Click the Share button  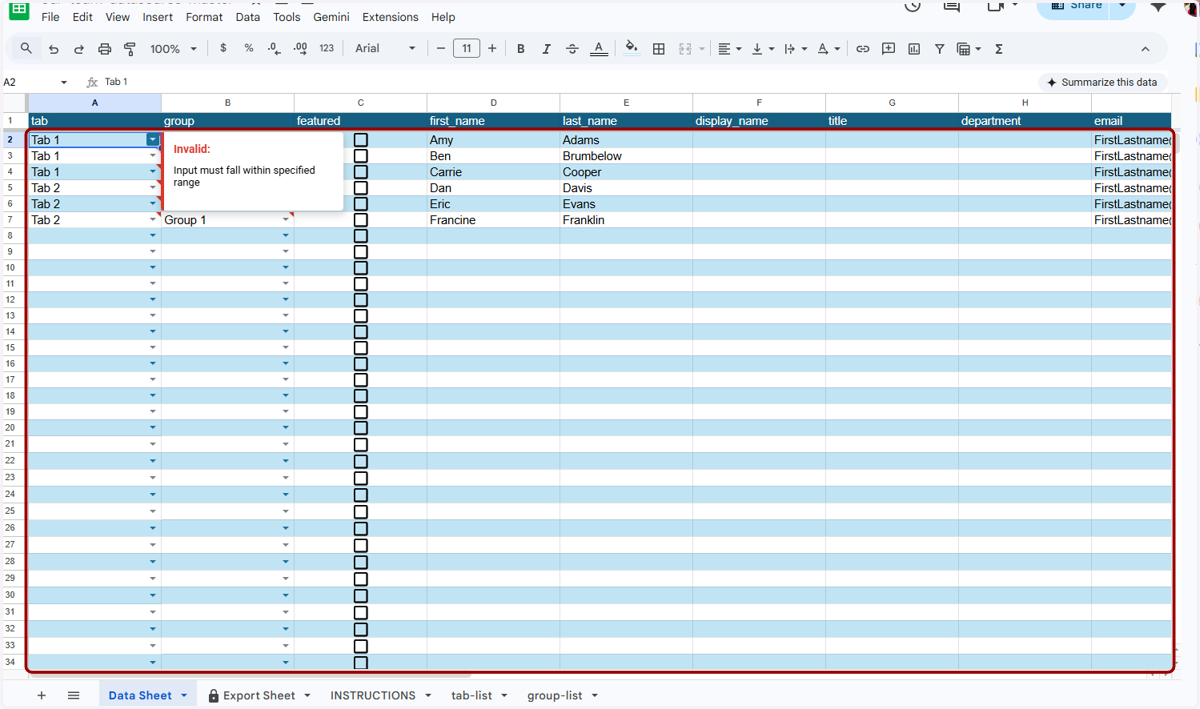coord(1076,6)
